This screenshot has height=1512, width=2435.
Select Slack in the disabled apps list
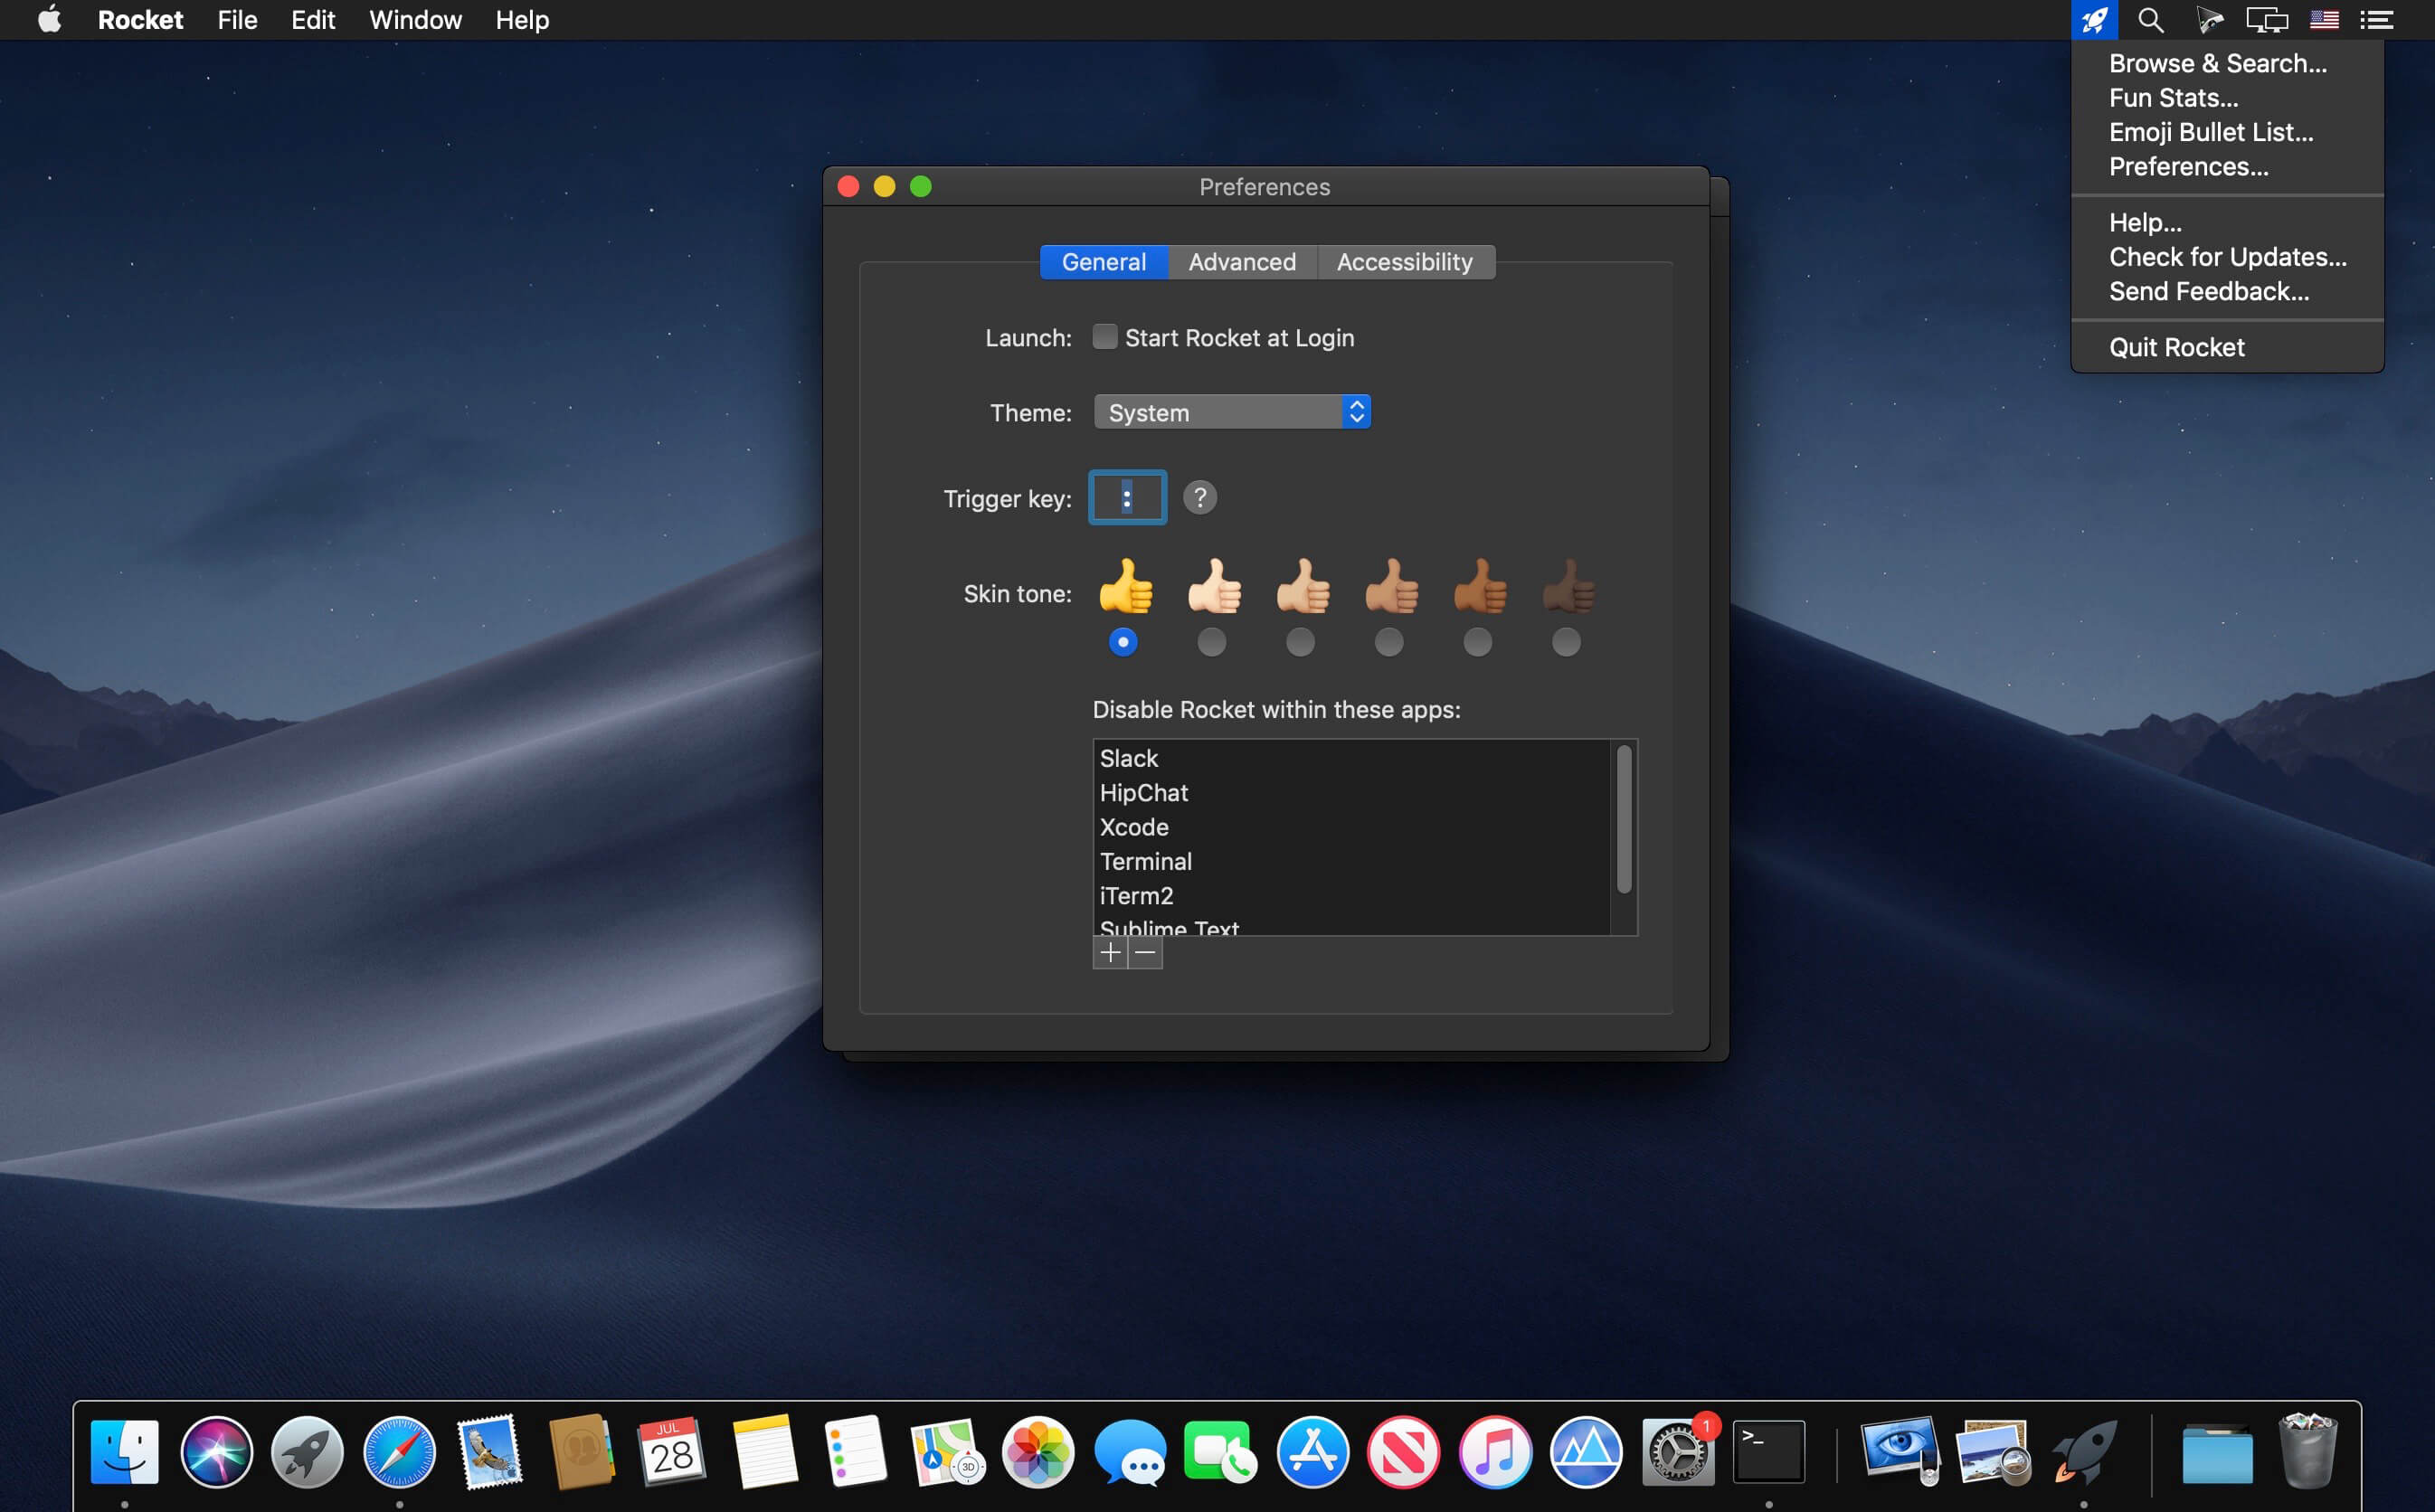[x=1352, y=758]
